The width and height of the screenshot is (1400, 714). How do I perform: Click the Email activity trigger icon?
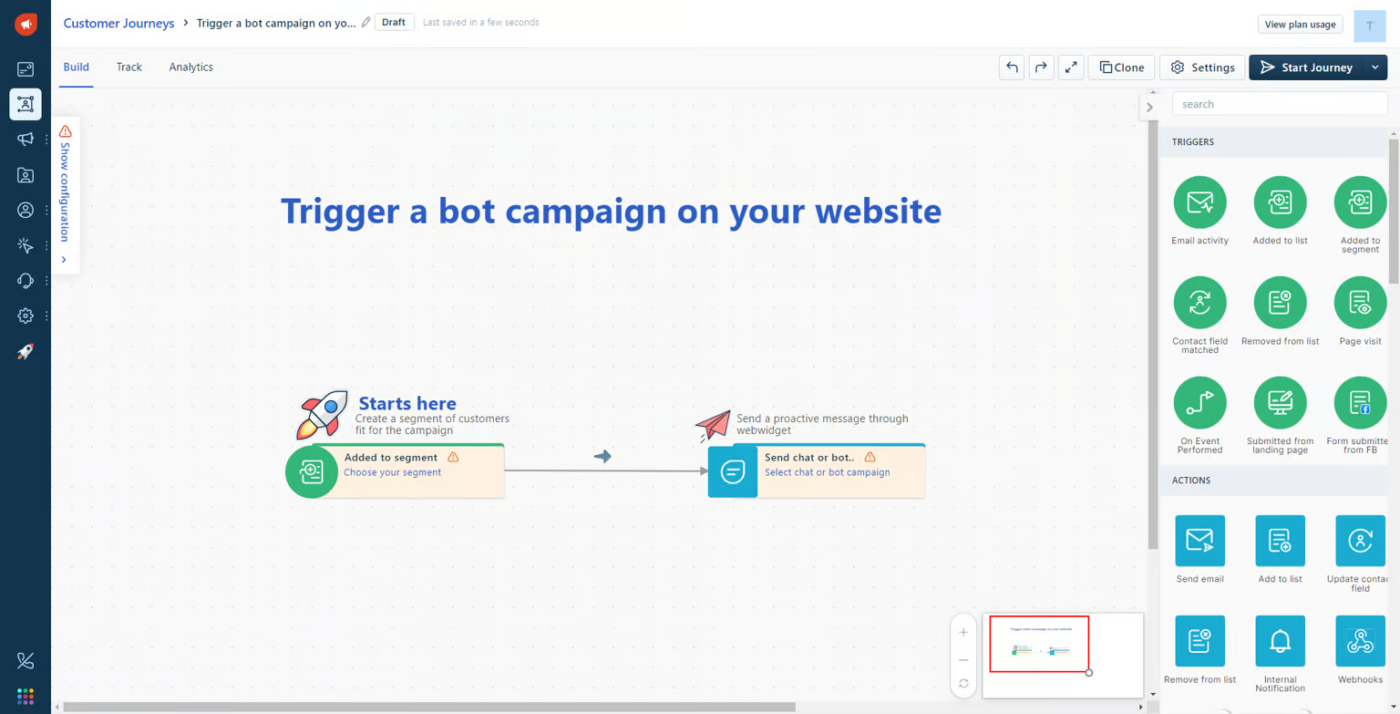1199,202
